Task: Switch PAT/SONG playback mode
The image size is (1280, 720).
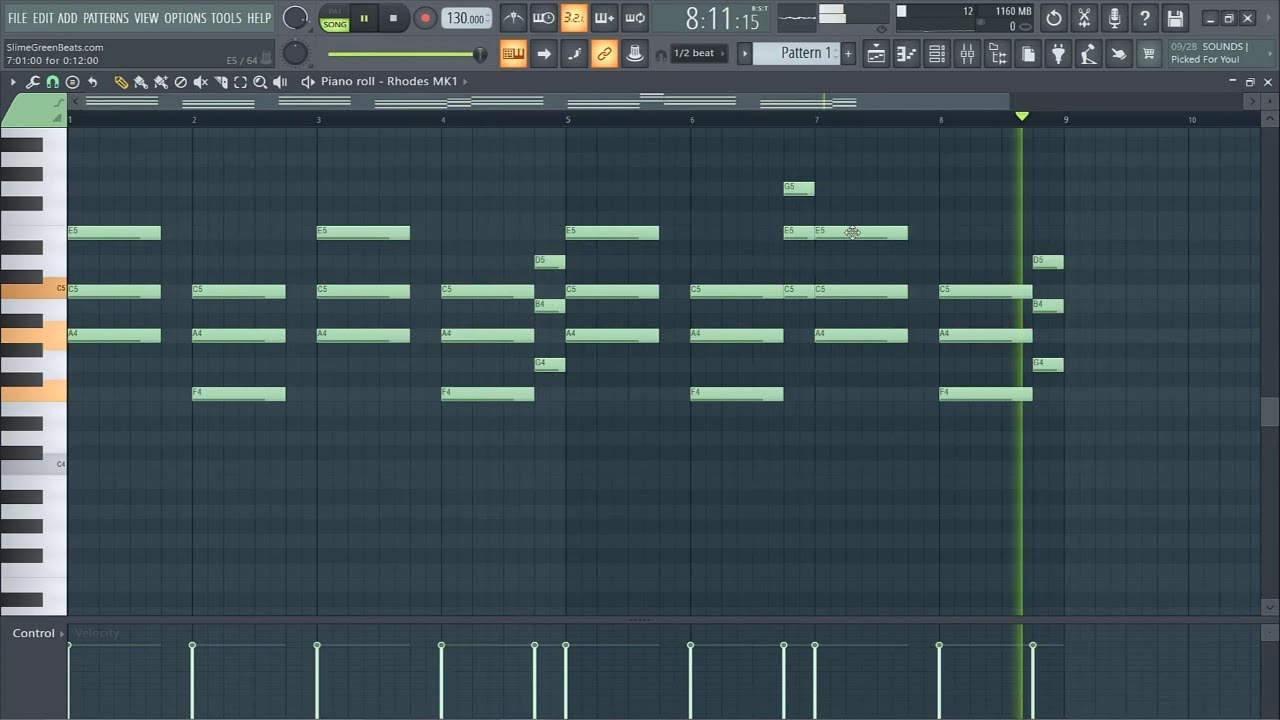Action: tap(335, 18)
